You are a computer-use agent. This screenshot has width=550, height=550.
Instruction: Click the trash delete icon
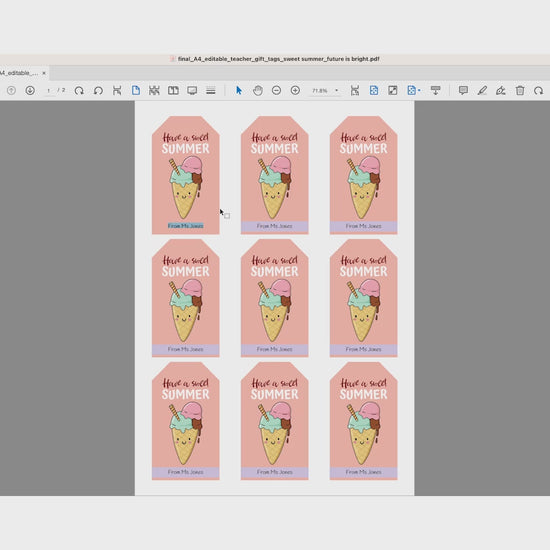tap(520, 90)
